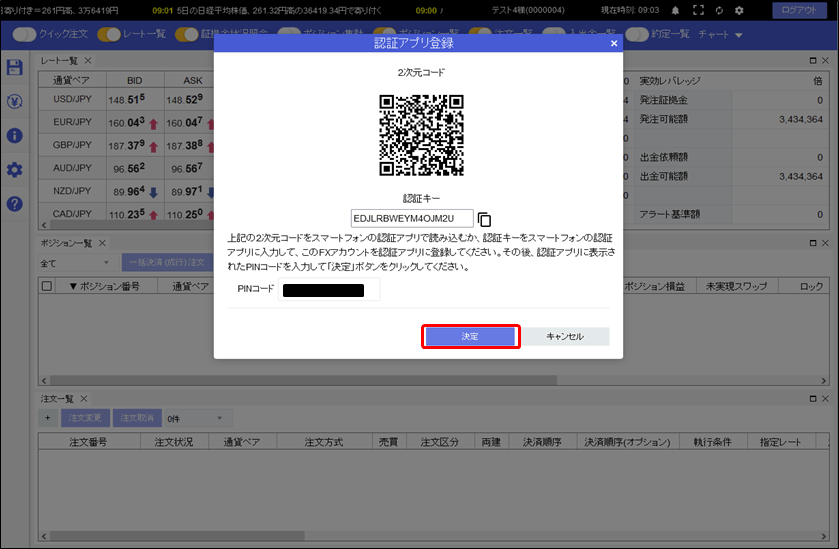839x549 pixels.
Task: Toggle the クイック注文 switch
Action: 24,34
